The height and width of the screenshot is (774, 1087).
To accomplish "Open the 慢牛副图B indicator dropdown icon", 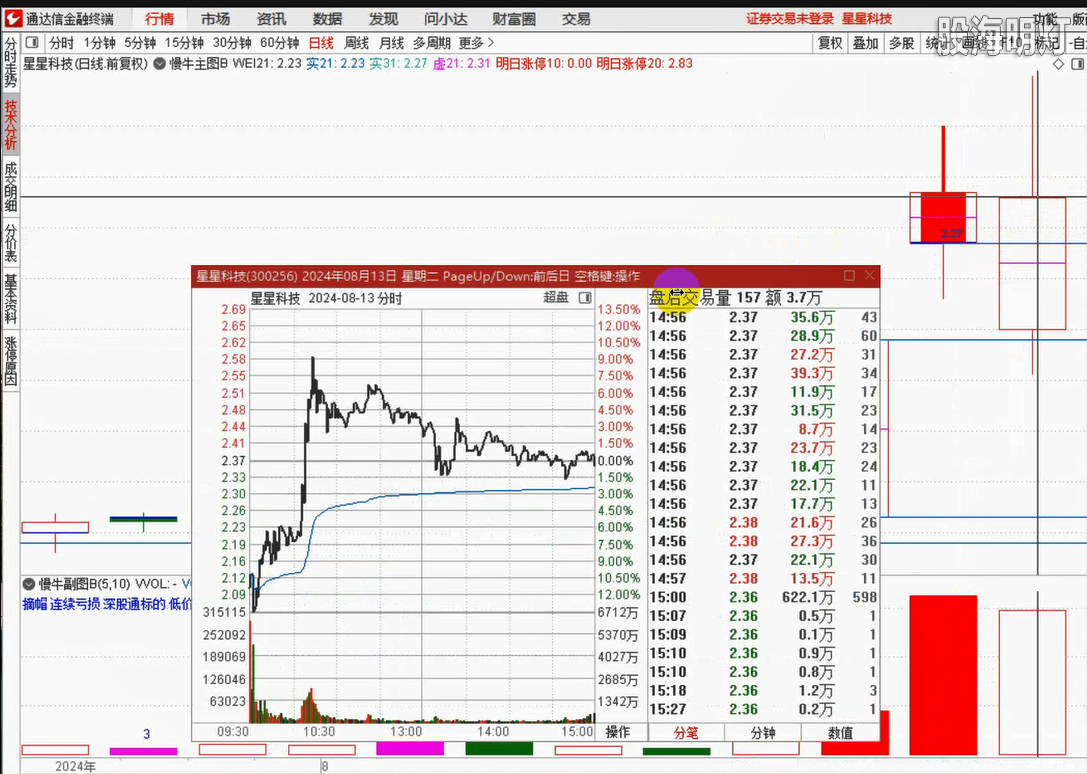I will 29,584.
